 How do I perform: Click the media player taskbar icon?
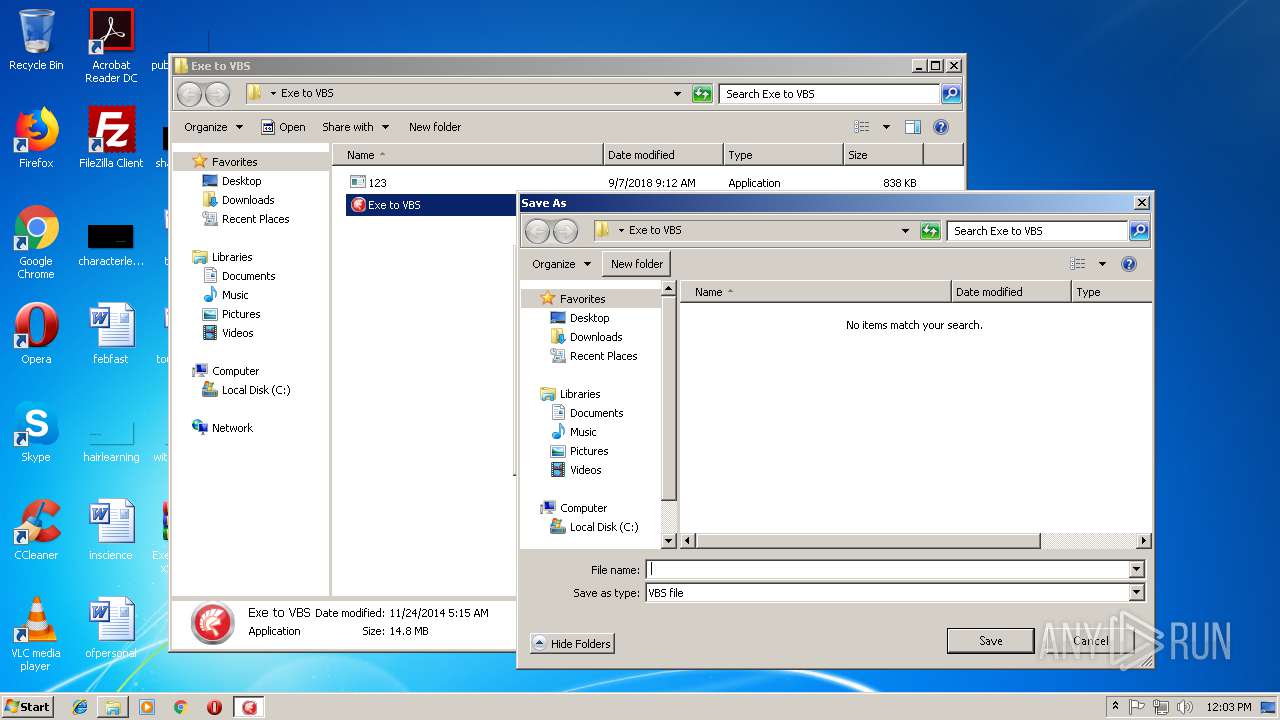pos(147,707)
